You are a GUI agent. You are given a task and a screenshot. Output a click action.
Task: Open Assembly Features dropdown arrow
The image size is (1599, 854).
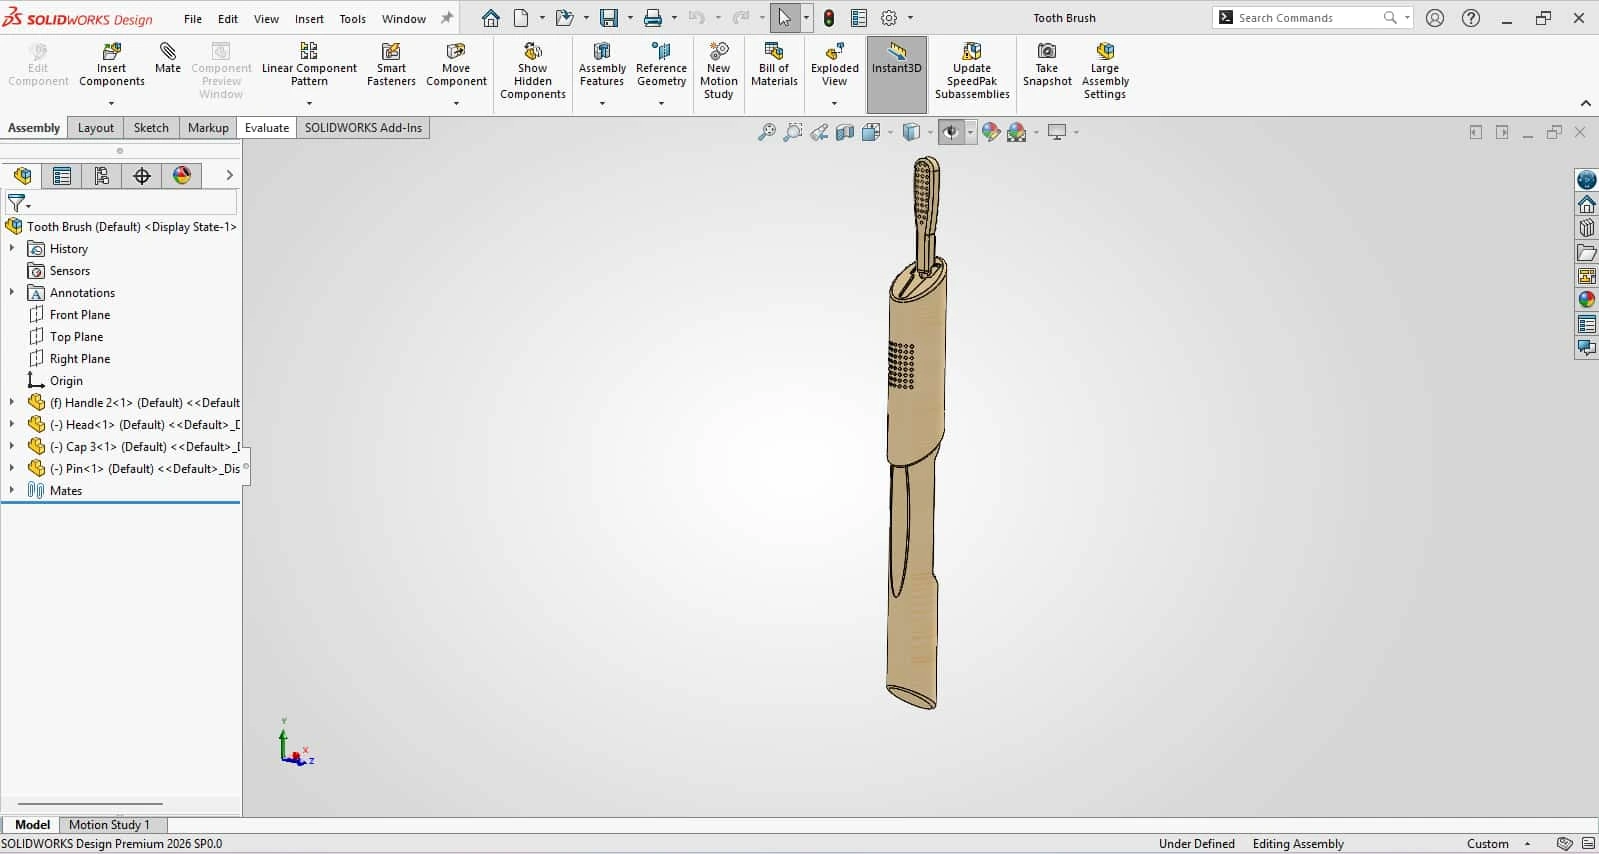click(x=602, y=103)
